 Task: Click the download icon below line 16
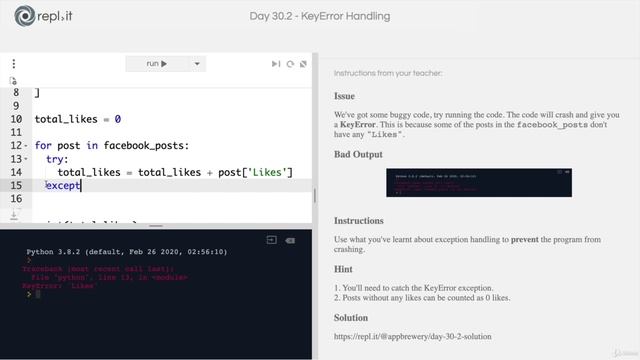[x=14, y=215]
